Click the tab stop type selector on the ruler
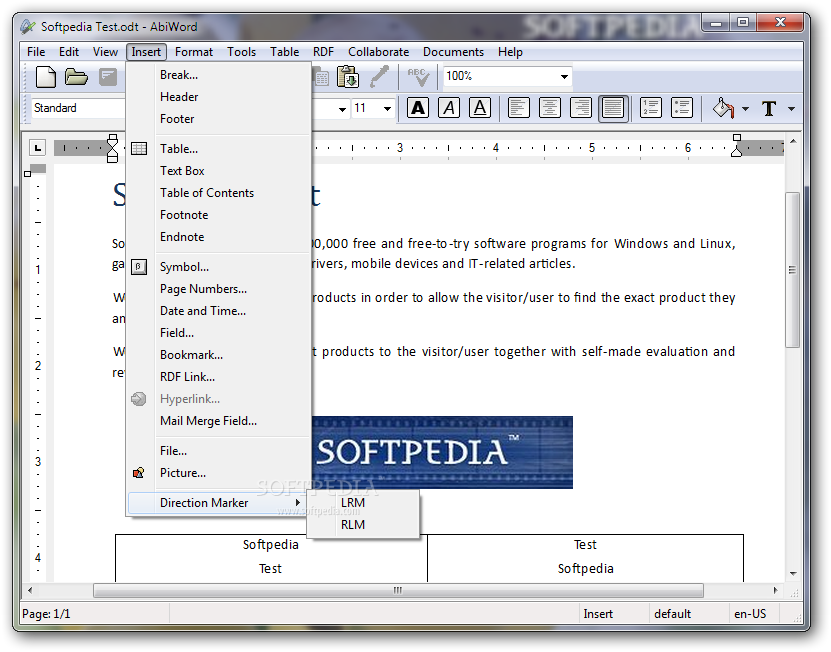The width and height of the screenshot is (831, 652). point(37,148)
